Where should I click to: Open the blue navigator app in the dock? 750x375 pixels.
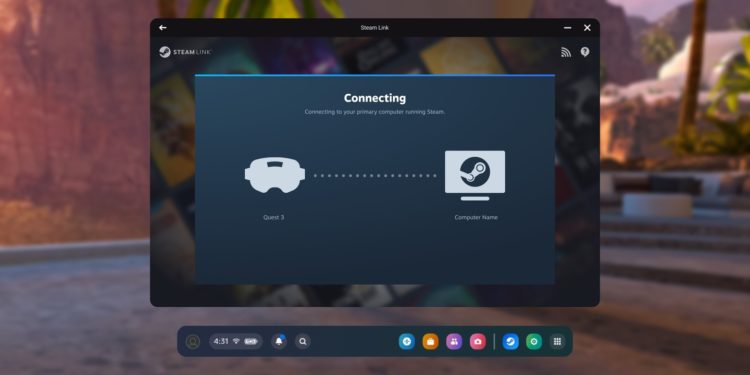(407, 342)
